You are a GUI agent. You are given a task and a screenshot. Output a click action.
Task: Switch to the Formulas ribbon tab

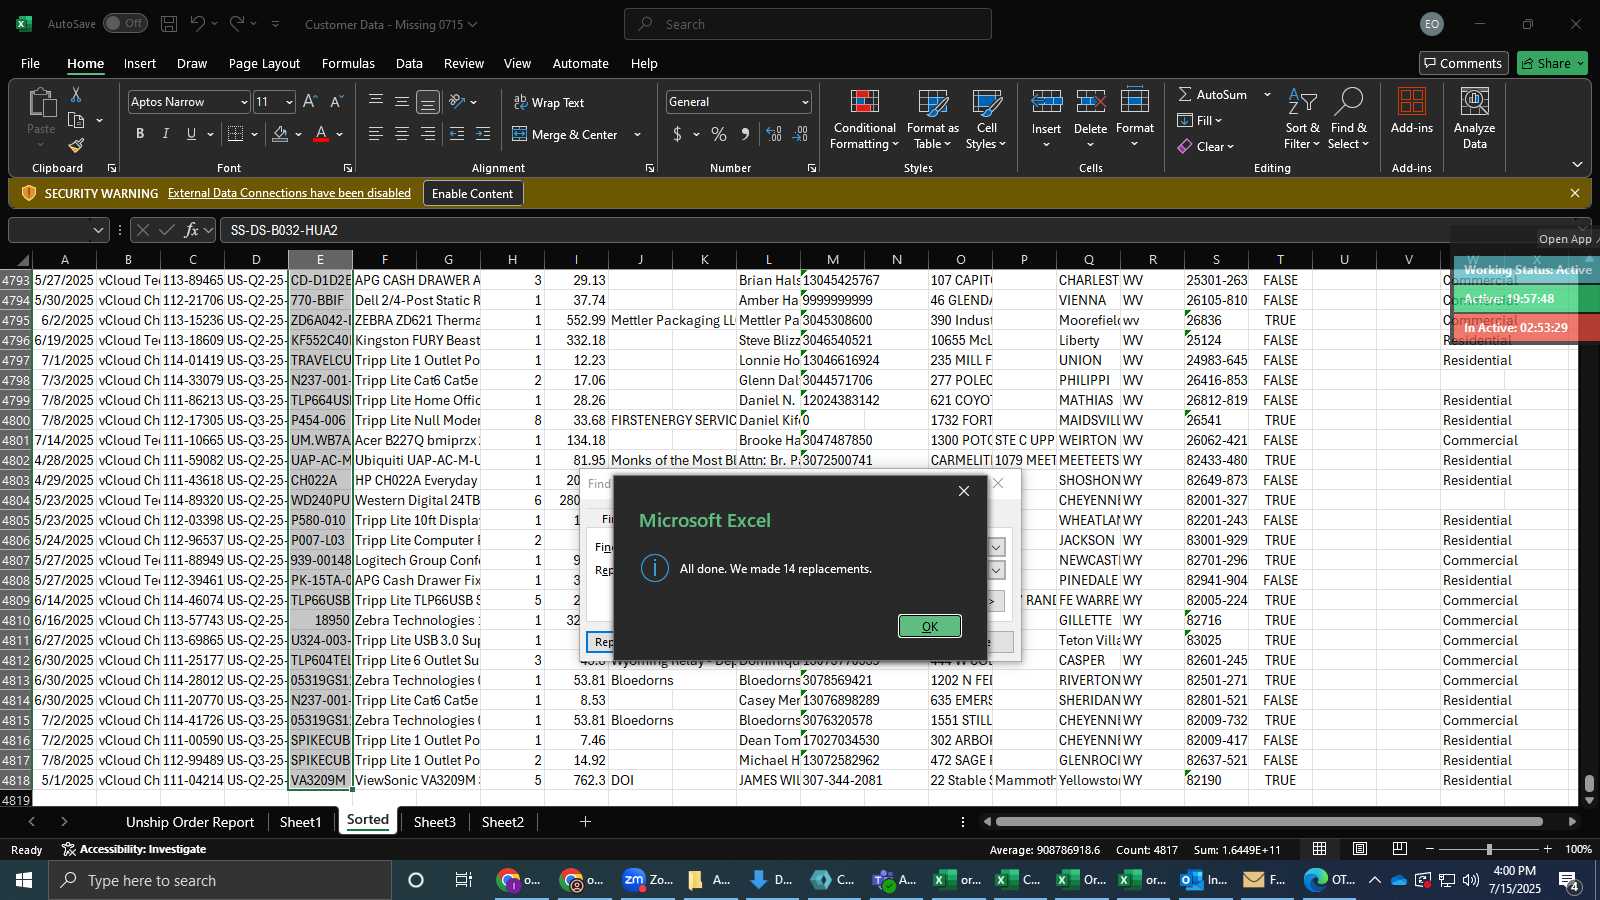(348, 63)
